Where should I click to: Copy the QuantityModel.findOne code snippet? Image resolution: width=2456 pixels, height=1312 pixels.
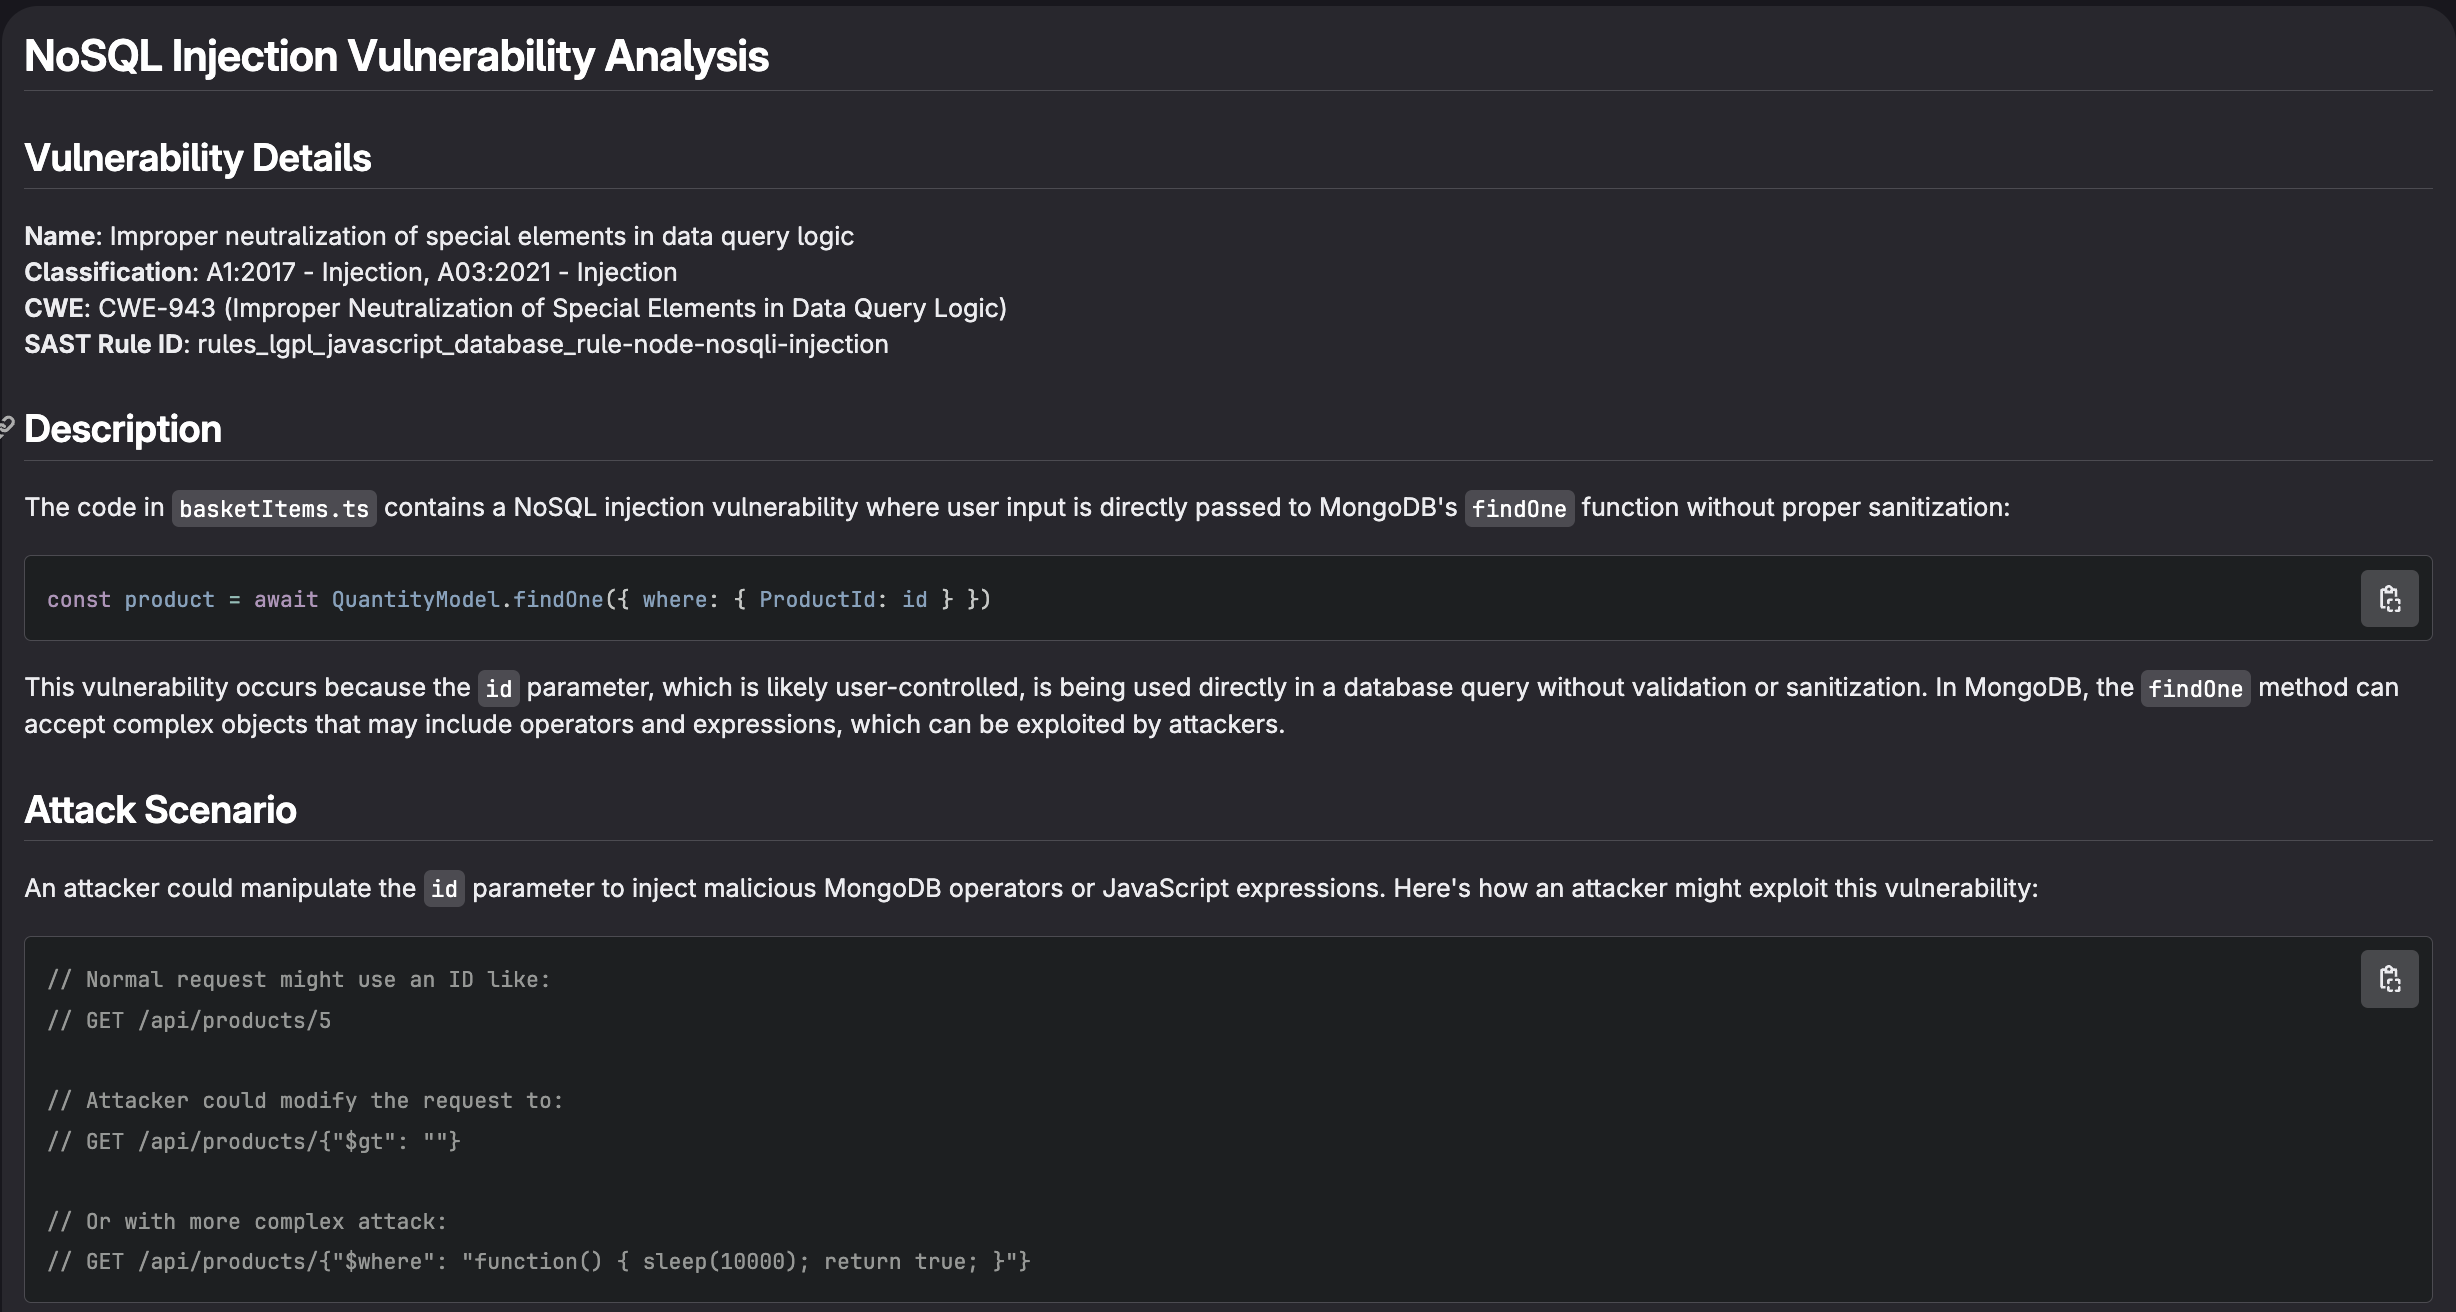[x=2389, y=599]
